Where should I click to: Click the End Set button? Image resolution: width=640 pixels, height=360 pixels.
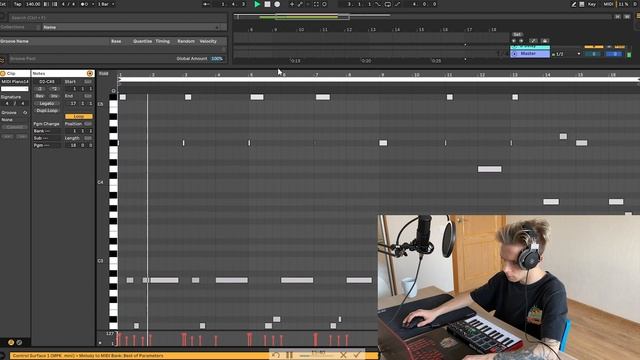point(88,96)
